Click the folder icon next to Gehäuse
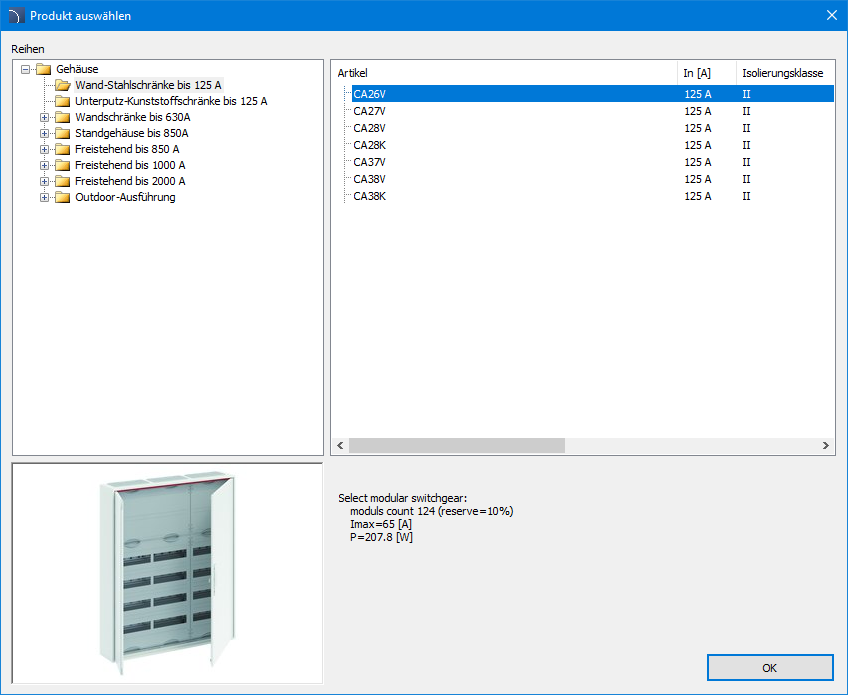The width and height of the screenshot is (848, 695). click(43, 69)
